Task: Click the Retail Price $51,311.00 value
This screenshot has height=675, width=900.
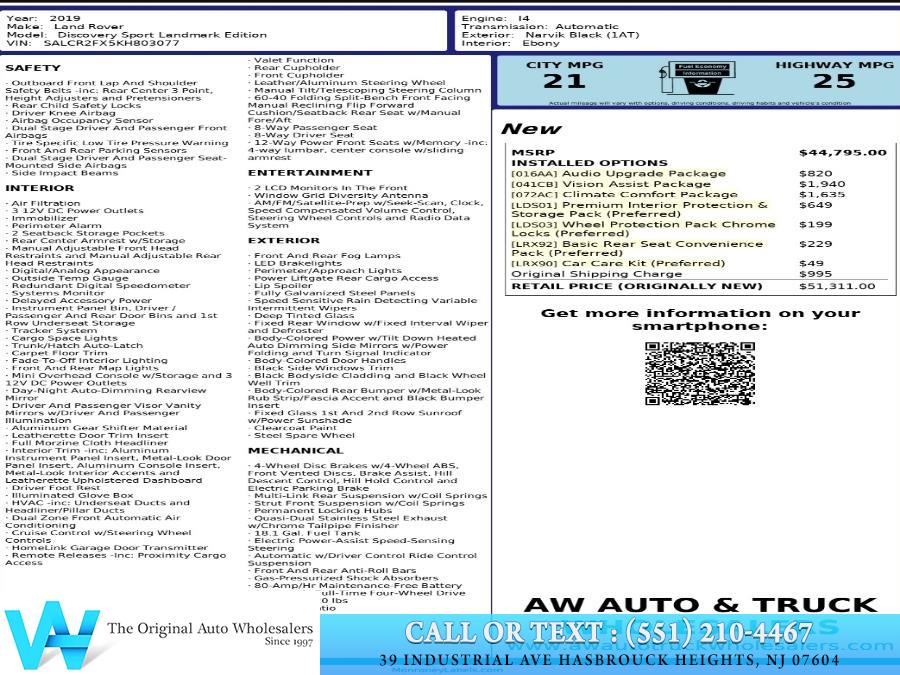Action: 837,286
